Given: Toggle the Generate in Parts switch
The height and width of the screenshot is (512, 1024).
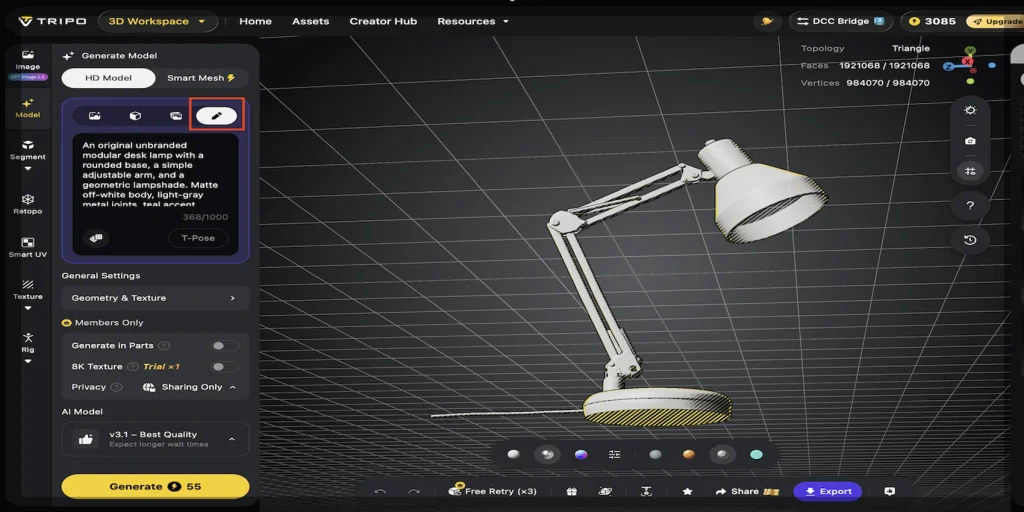Looking at the screenshot, I should (225, 345).
